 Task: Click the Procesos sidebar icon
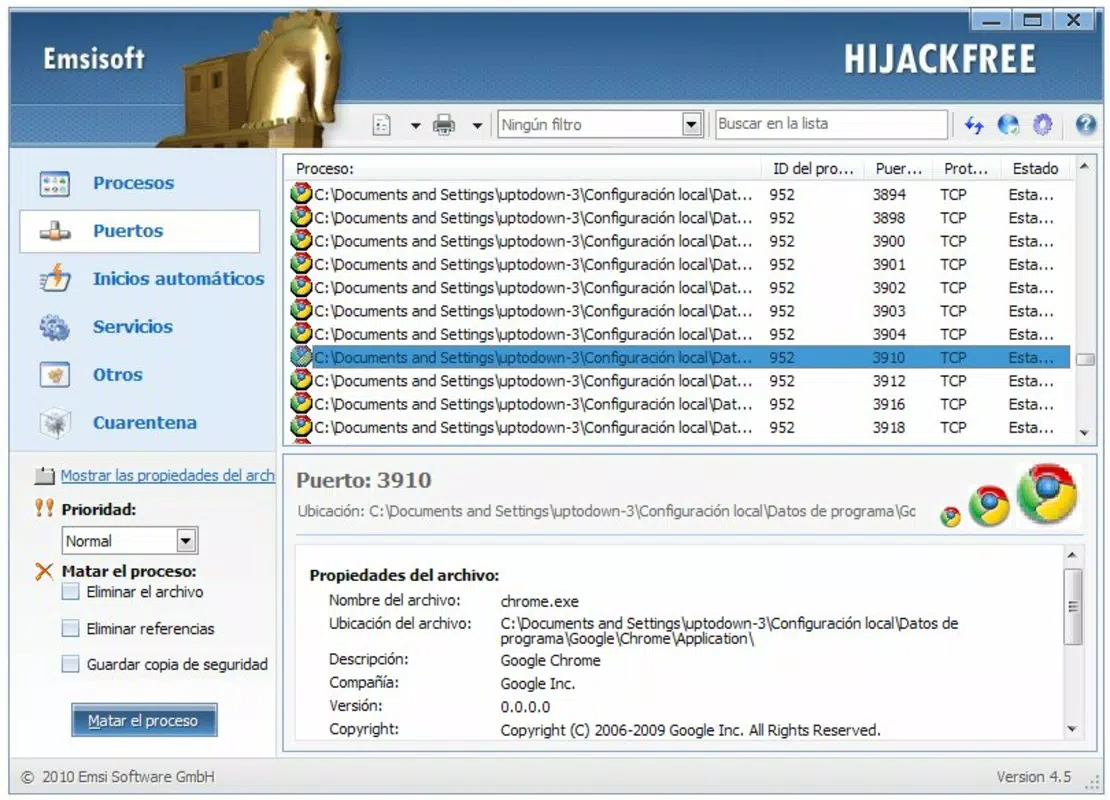pyautogui.click(x=55, y=183)
